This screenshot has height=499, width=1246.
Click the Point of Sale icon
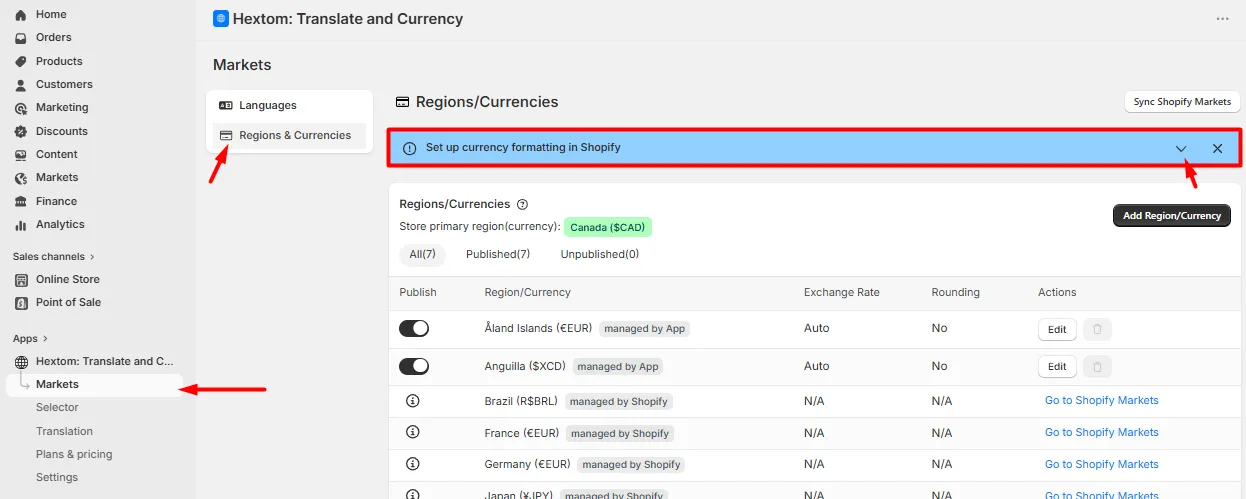(21, 303)
